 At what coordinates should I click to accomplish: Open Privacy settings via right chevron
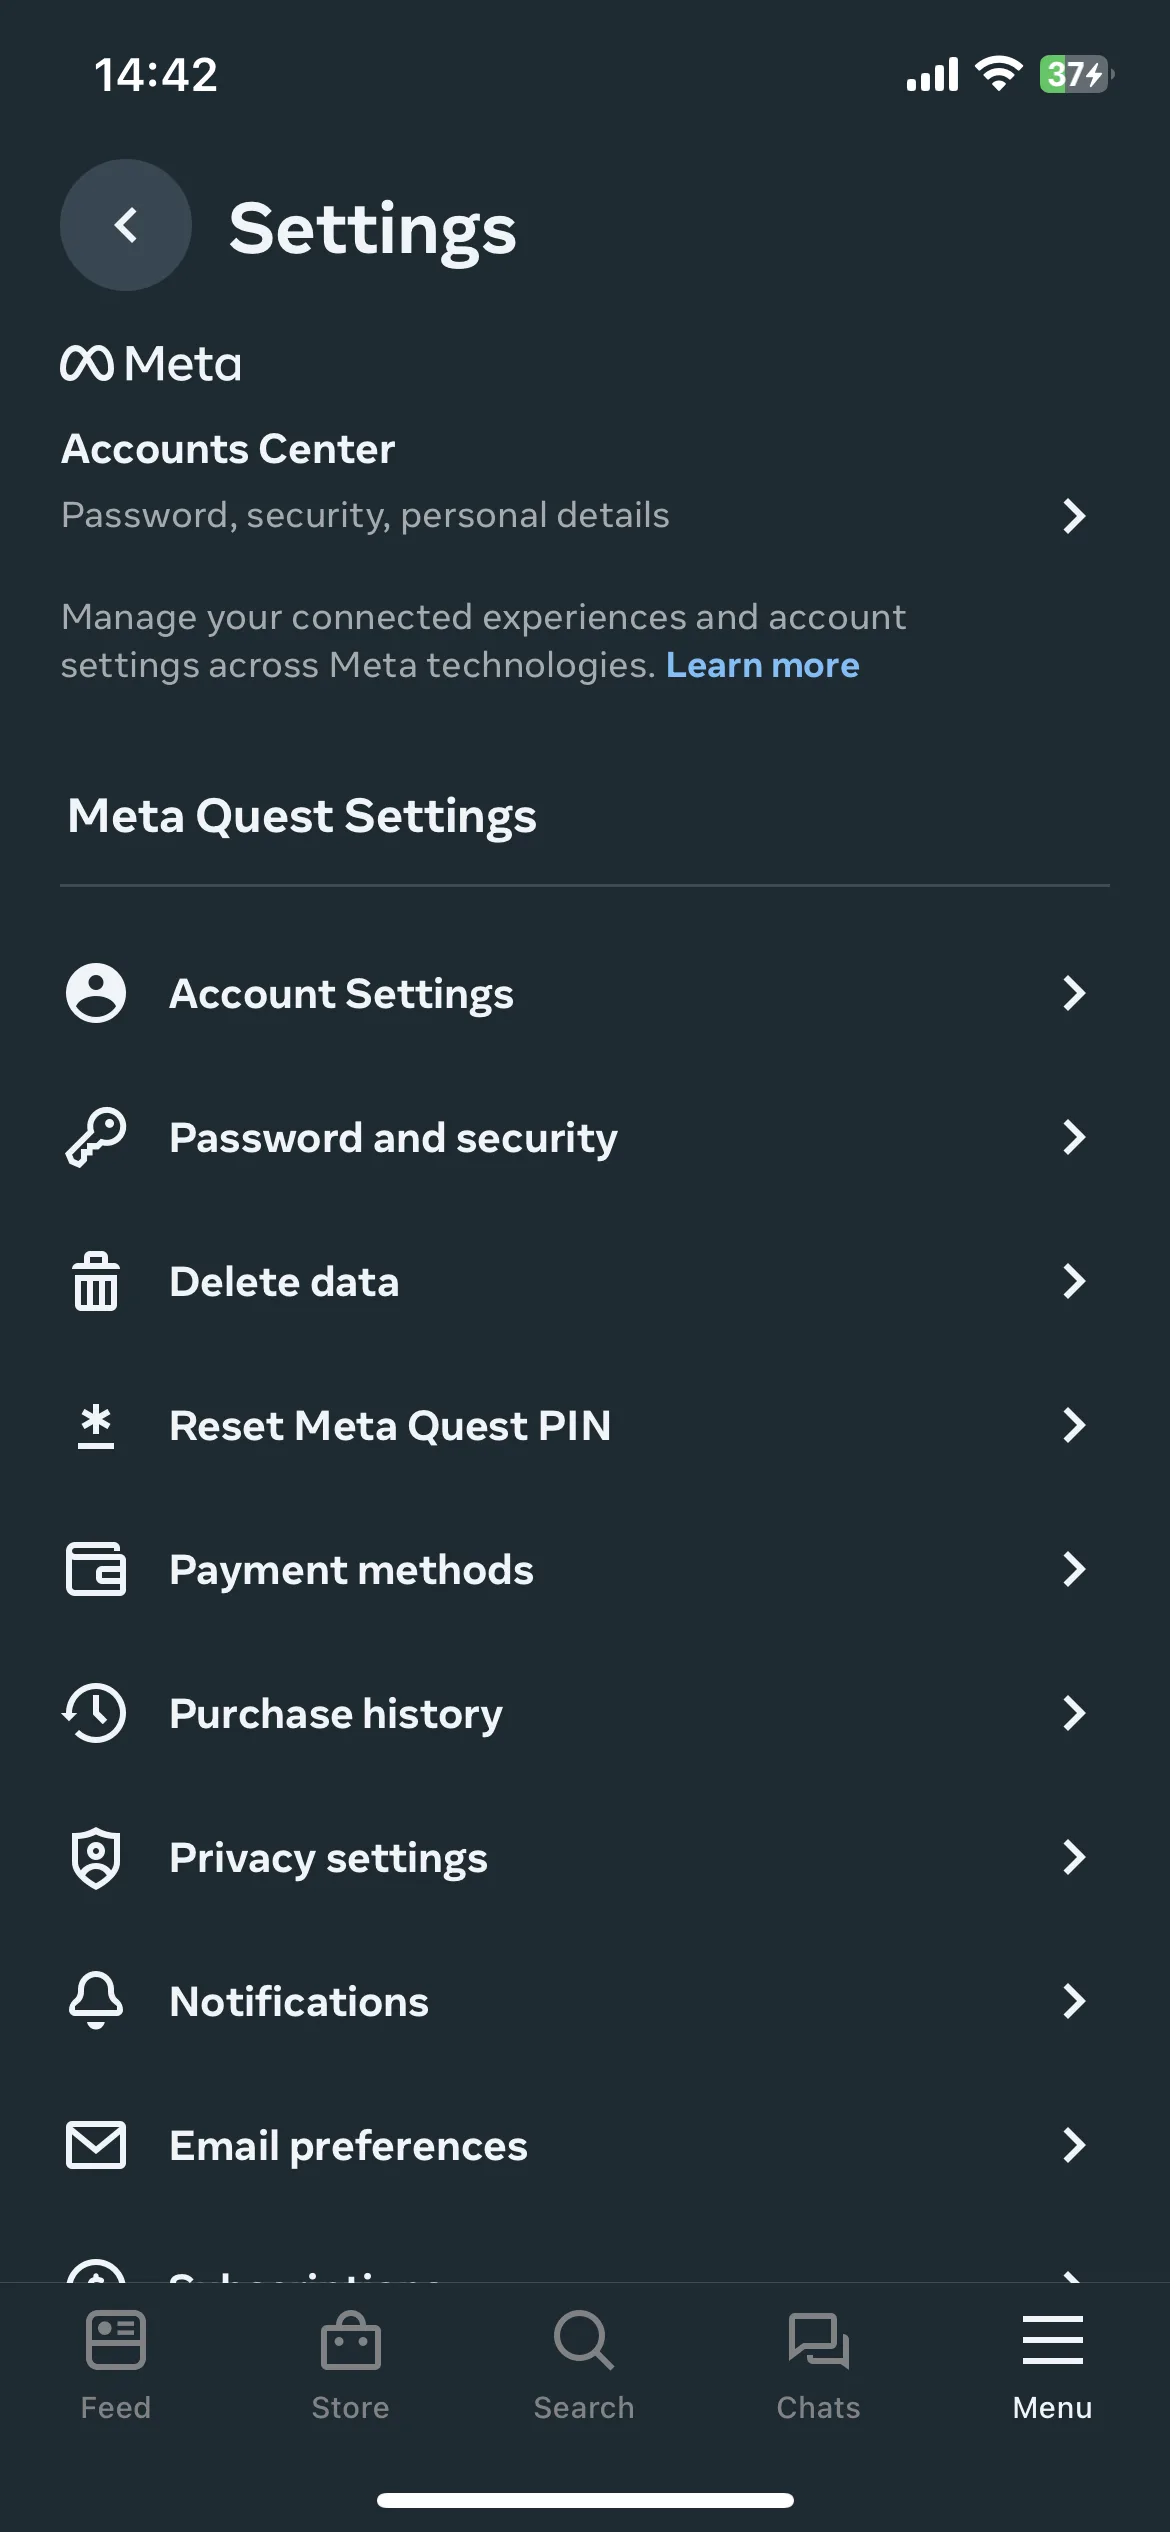point(1074,1857)
